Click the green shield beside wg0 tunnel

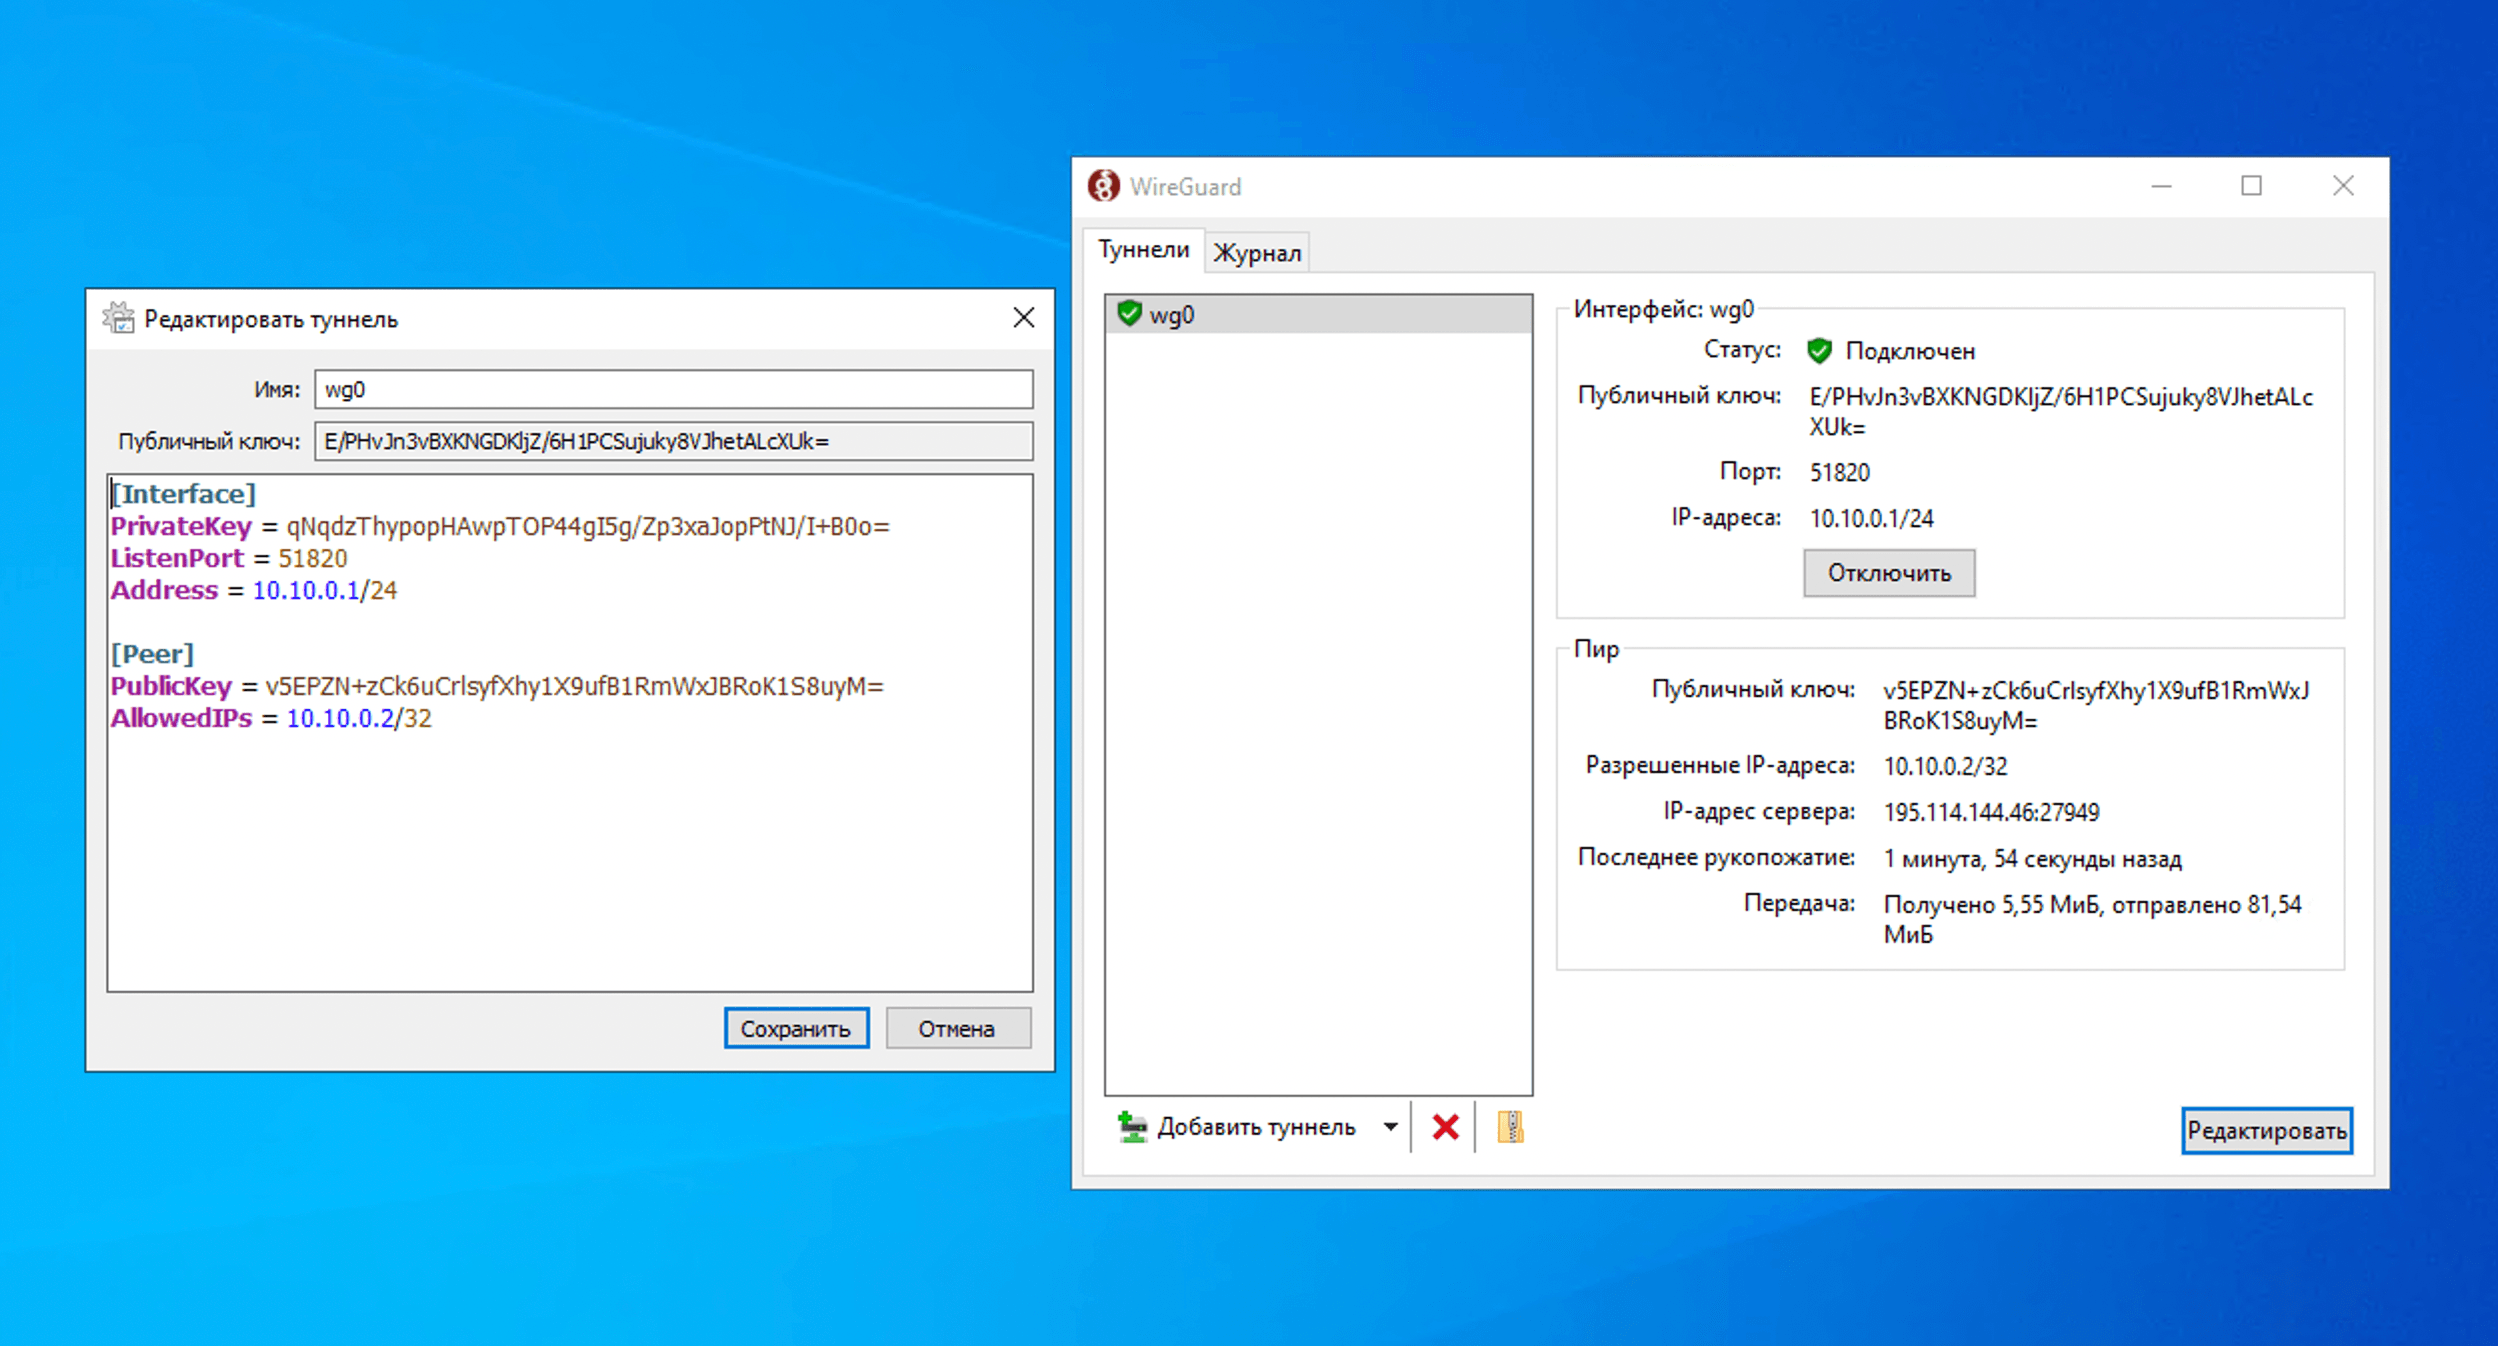(x=1129, y=314)
